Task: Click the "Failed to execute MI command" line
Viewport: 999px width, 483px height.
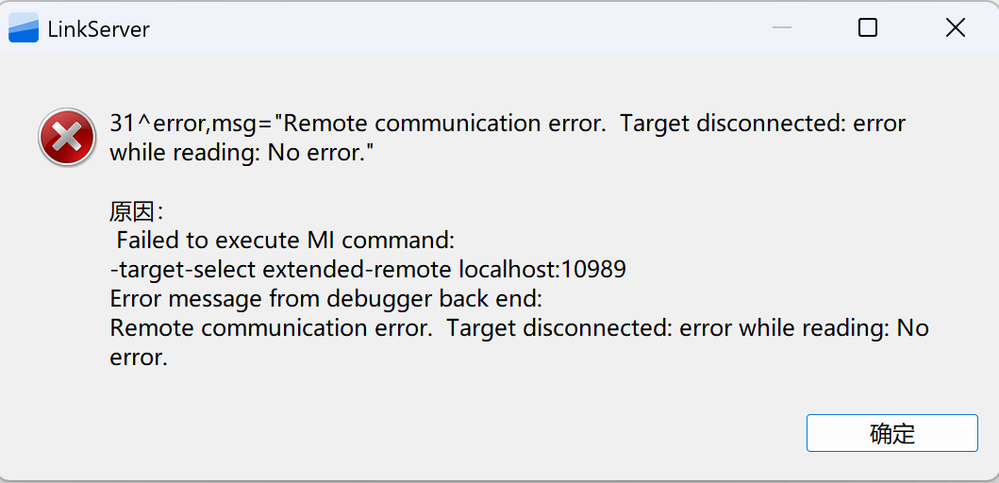Action: pos(286,240)
